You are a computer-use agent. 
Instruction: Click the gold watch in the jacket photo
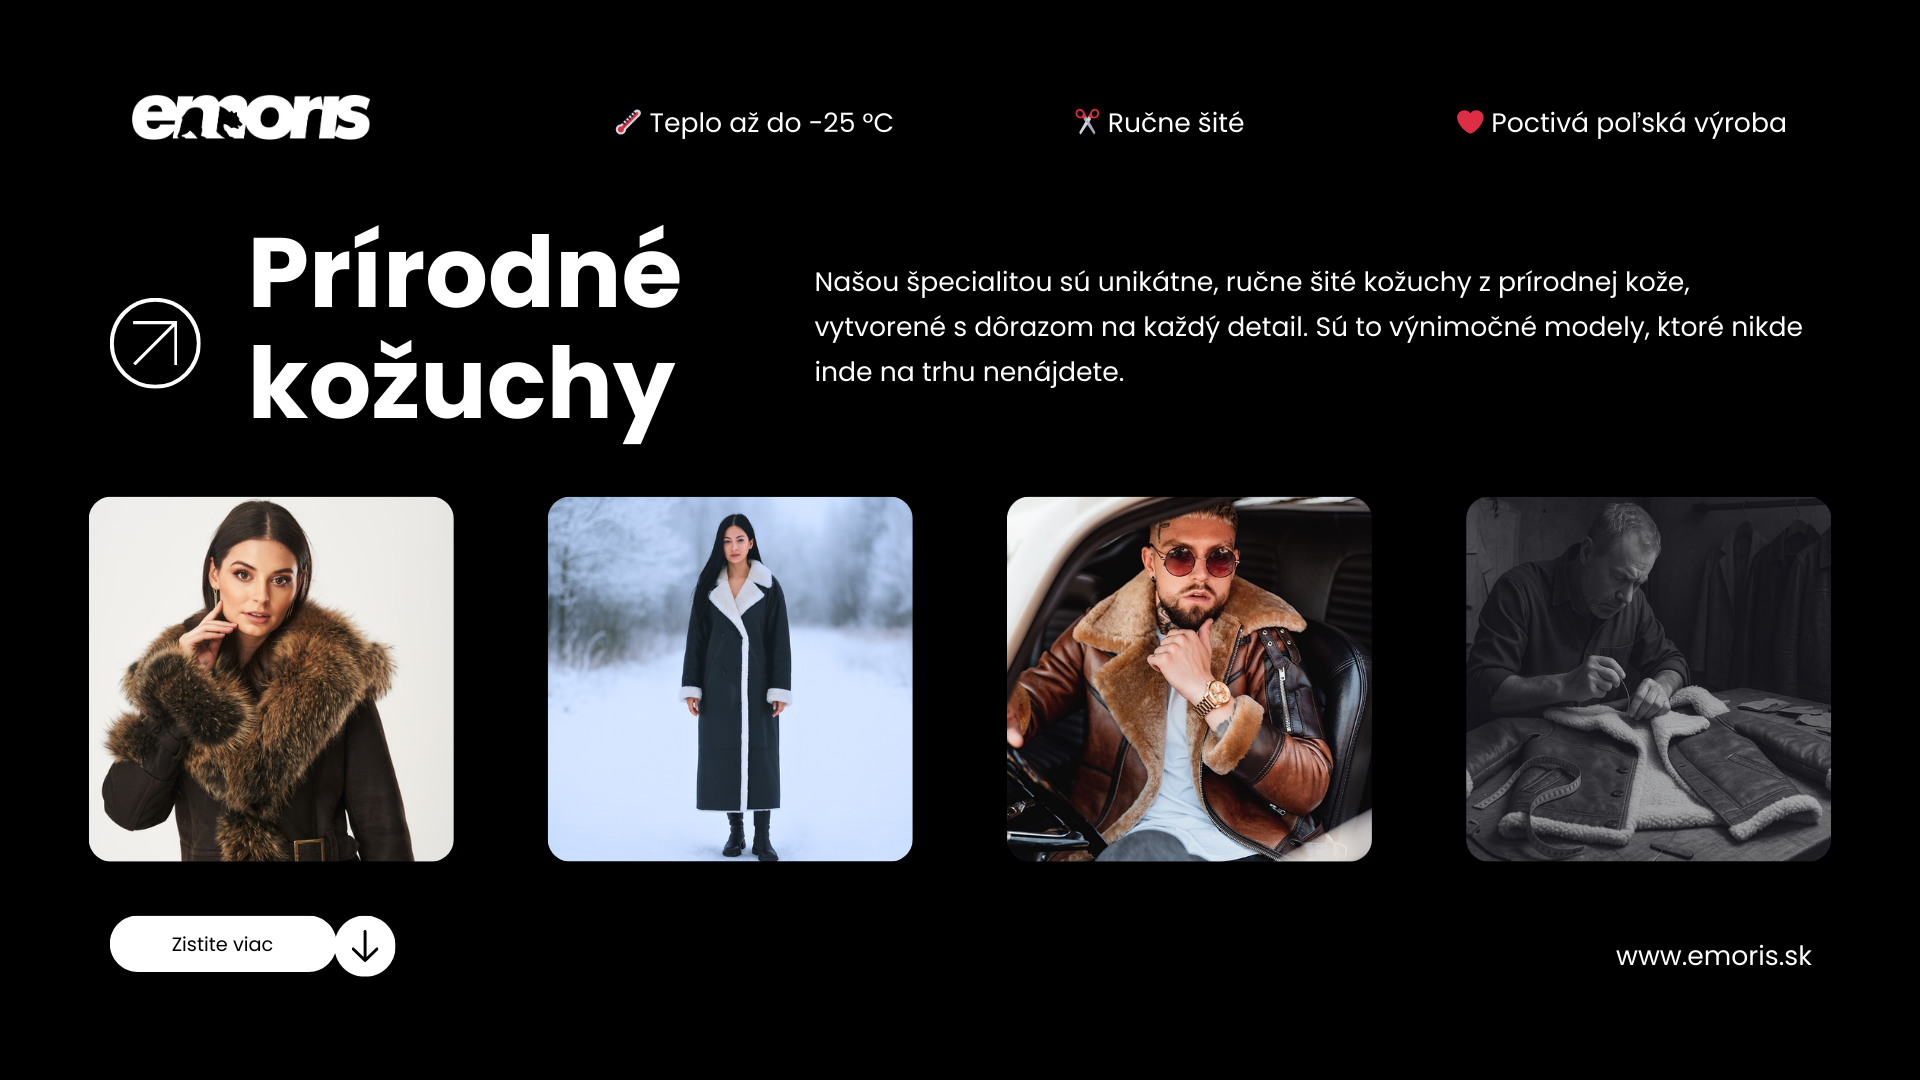1215,697
